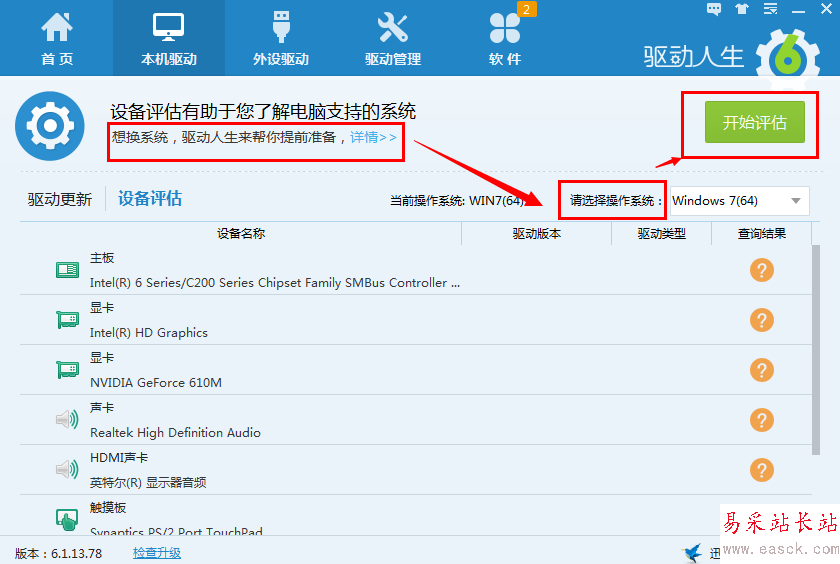
Task: Close the 驱动人生 window
Action: (x=827, y=9)
